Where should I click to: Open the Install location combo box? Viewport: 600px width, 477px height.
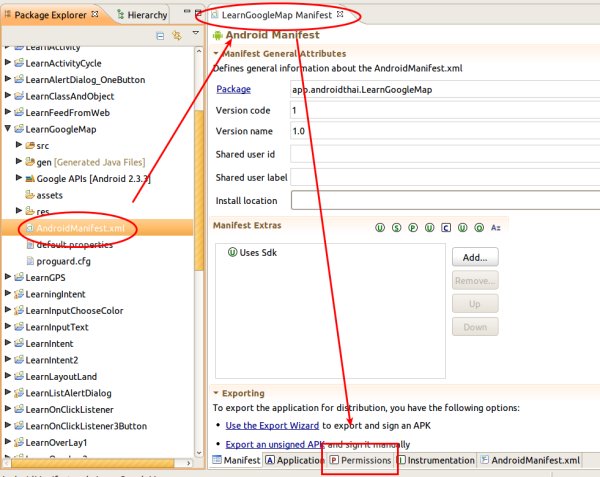[445, 200]
